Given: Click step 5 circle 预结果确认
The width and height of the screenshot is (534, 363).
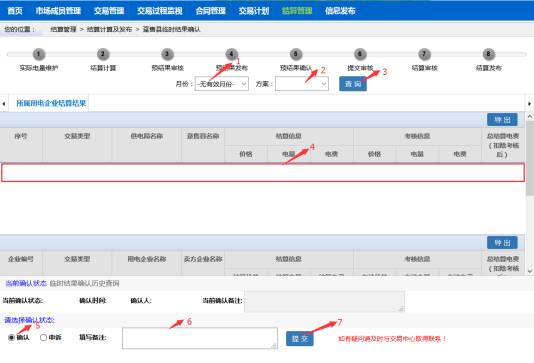Looking at the screenshot, I should coord(296,54).
